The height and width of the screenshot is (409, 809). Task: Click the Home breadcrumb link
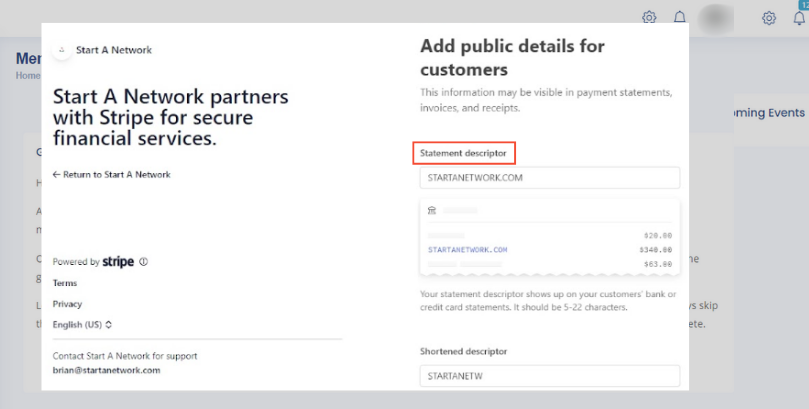tap(28, 75)
